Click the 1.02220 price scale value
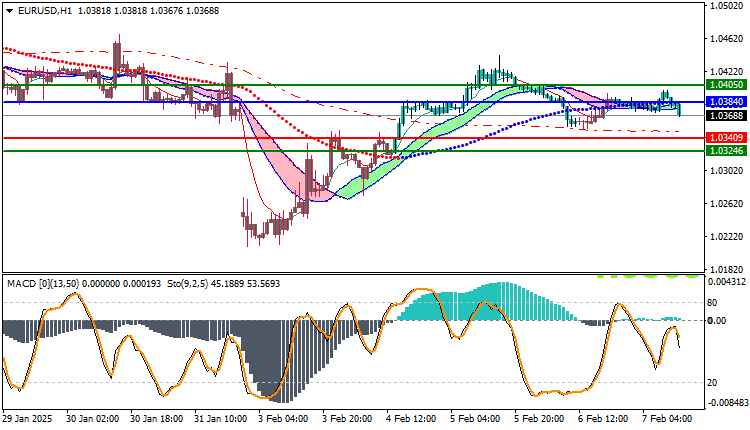750x430 pixels. [x=727, y=237]
